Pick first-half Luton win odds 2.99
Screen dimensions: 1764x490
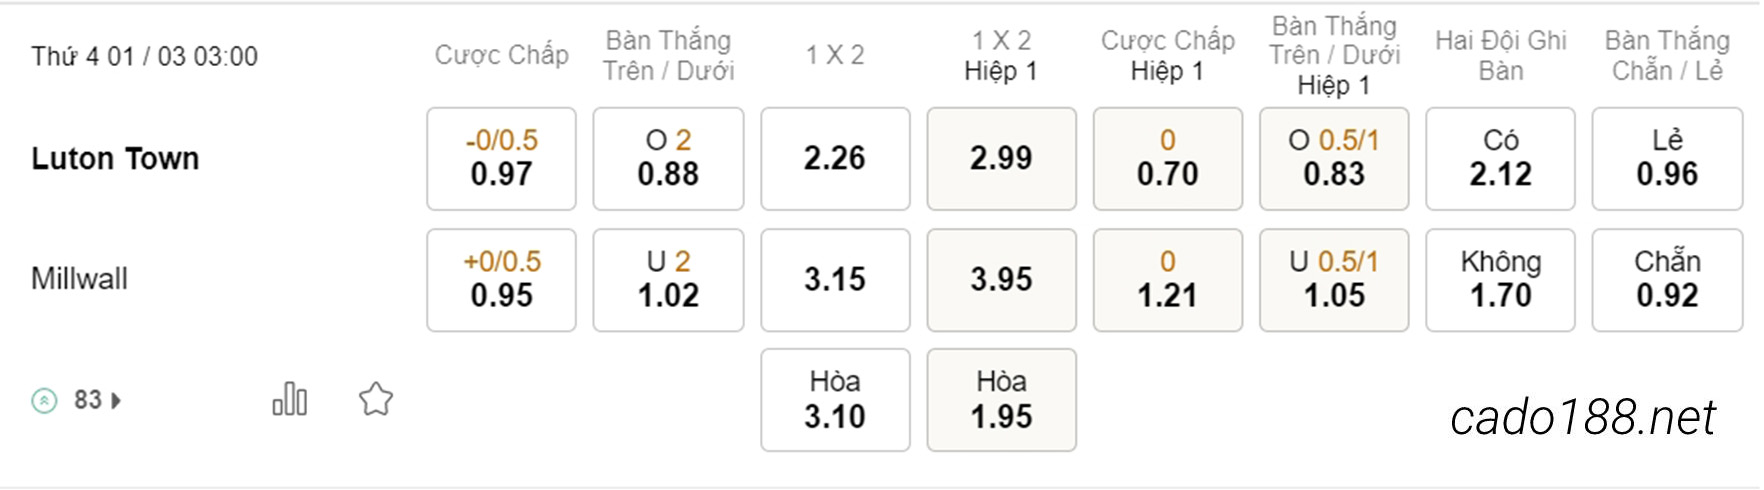pos(1001,158)
